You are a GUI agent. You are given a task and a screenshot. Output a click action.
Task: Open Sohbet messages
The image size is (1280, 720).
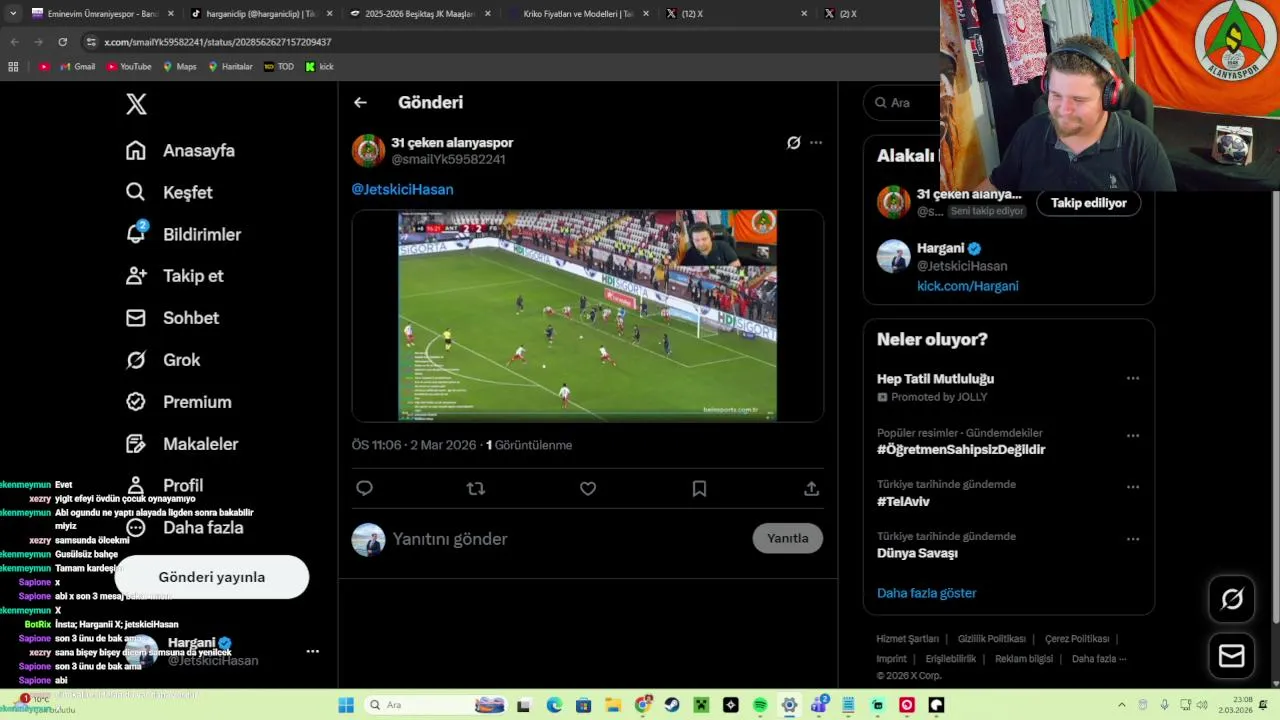click(x=172, y=318)
